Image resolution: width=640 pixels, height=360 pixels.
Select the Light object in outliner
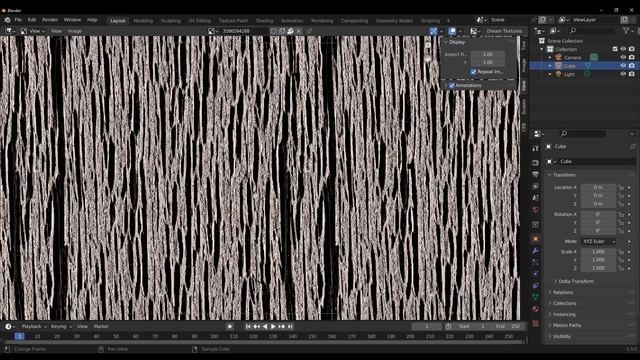pos(569,74)
